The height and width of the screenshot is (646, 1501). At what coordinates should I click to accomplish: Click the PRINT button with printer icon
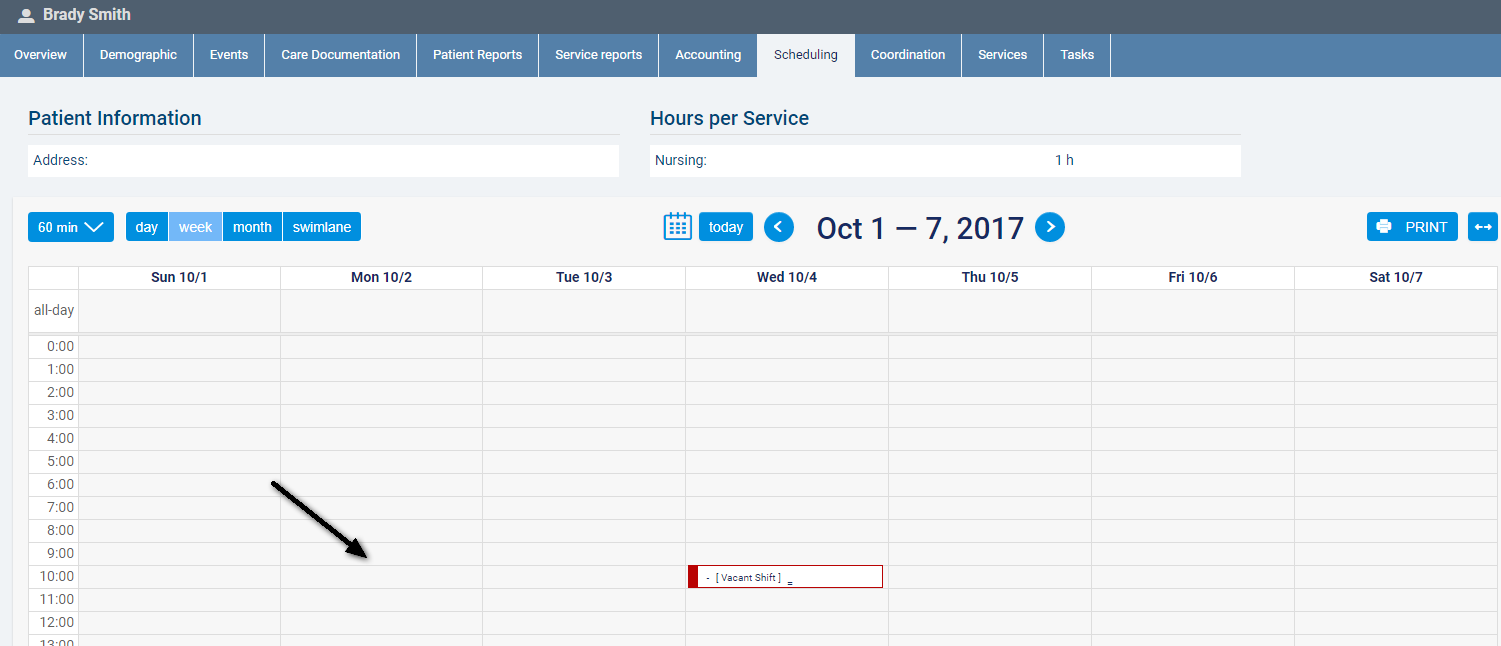pos(1411,227)
